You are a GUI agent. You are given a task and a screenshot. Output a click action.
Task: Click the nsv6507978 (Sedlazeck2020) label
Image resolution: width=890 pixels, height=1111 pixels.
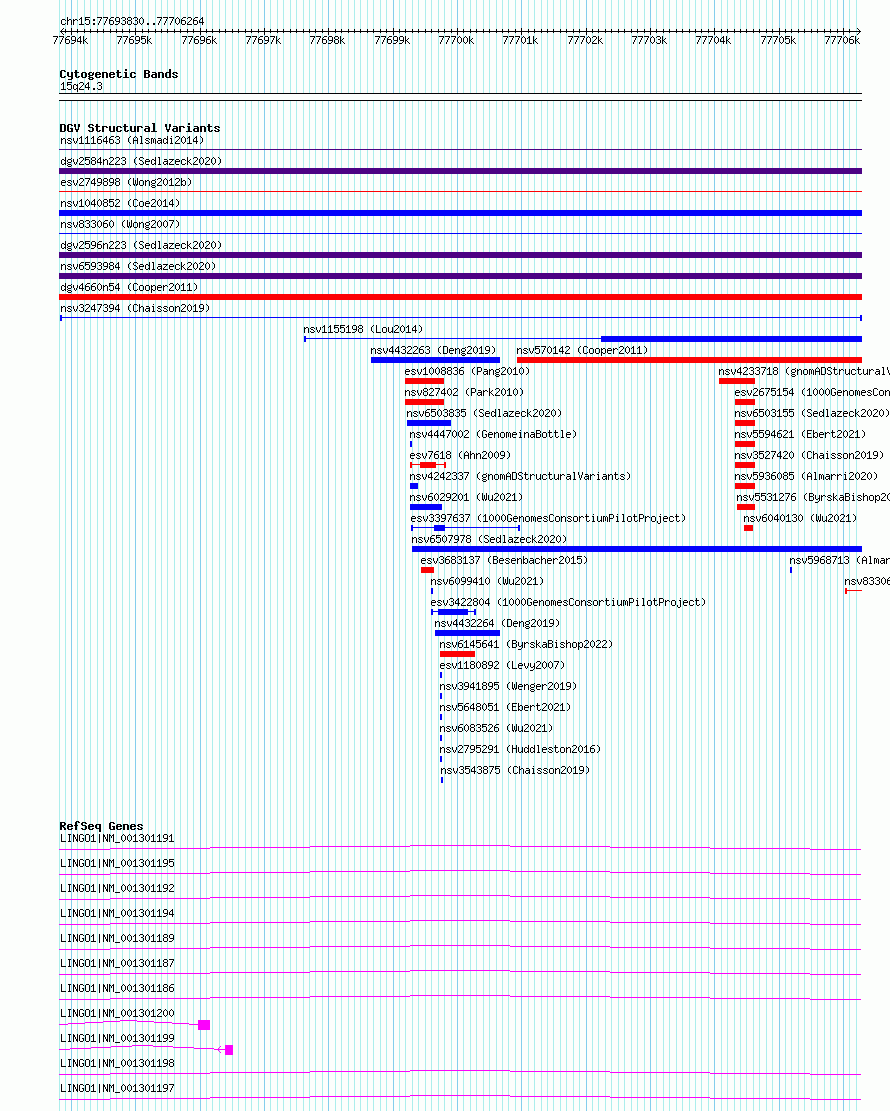pyautogui.click(x=490, y=539)
